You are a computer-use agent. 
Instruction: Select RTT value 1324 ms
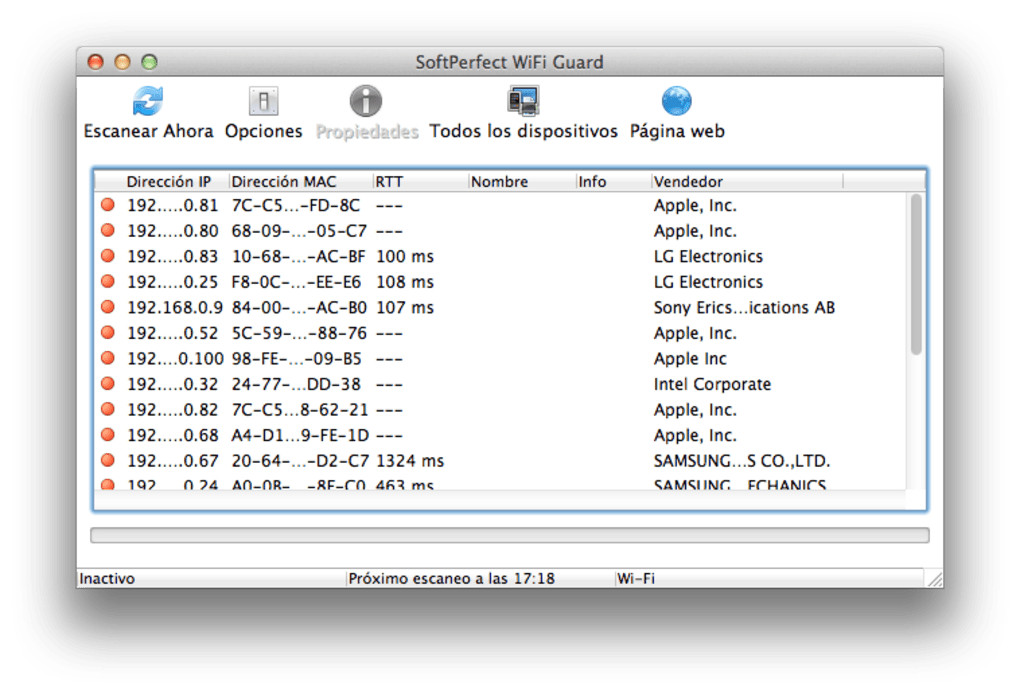[x=410, y=461]
